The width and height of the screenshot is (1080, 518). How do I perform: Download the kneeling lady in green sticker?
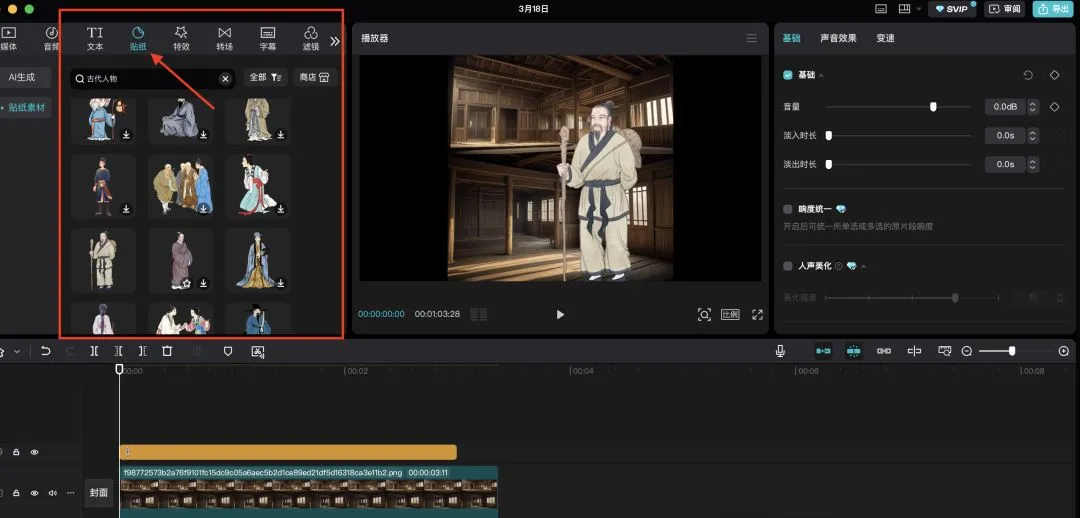[281, 209]
